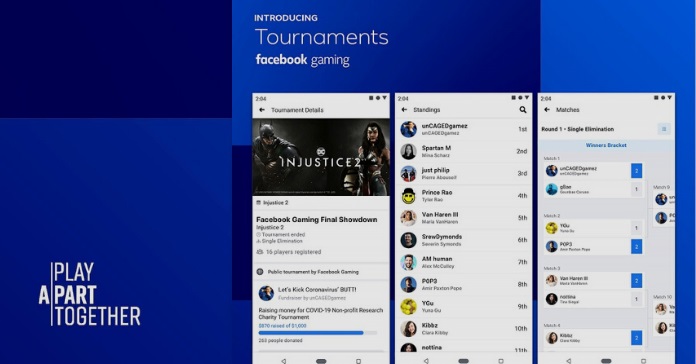Open the Injustice 2 banner image
696x364 pixels.
[321, 157]
